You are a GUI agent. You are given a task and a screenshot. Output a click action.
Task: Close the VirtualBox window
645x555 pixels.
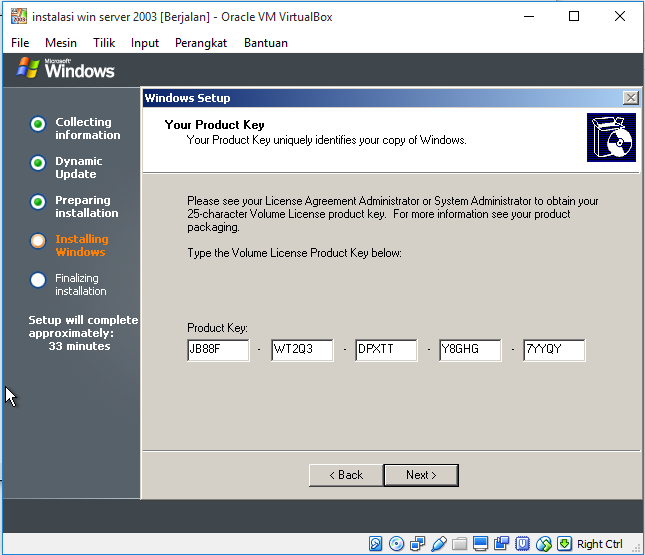(620, 16)
